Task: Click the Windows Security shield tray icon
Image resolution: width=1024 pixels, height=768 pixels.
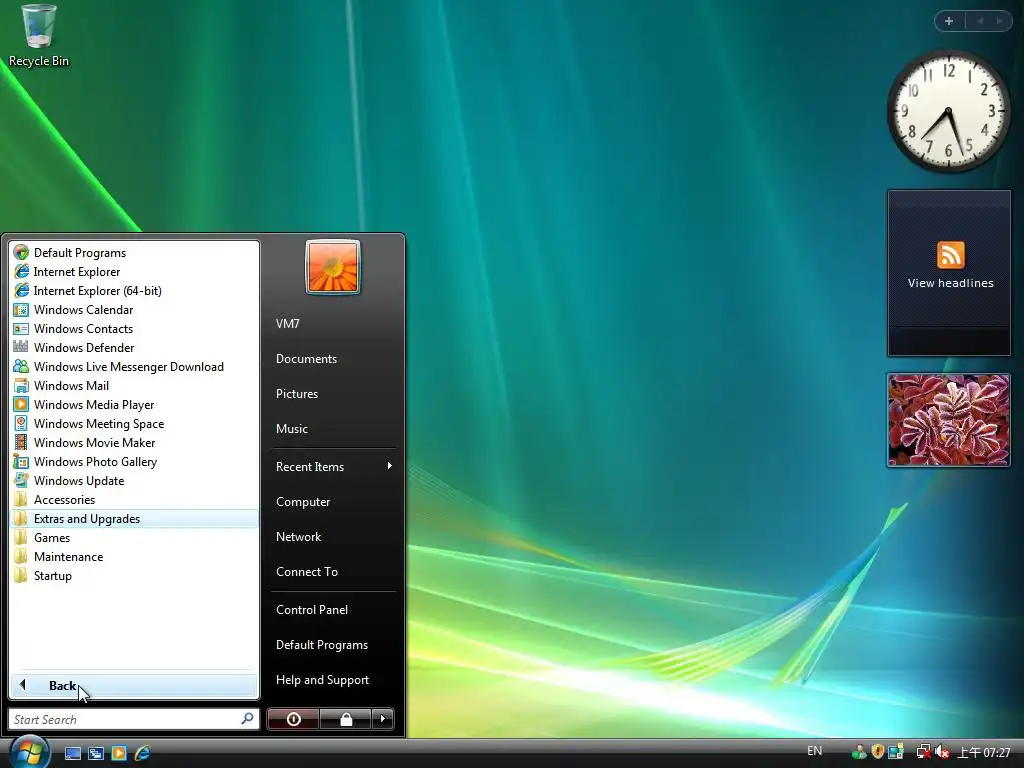Action: point(878,752)
